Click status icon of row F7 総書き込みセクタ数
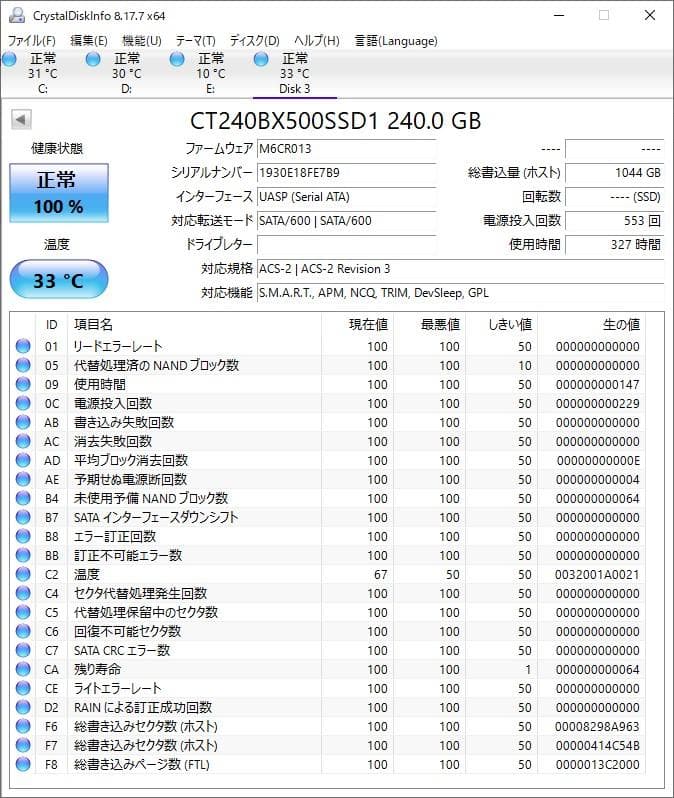 pos(23,745)
